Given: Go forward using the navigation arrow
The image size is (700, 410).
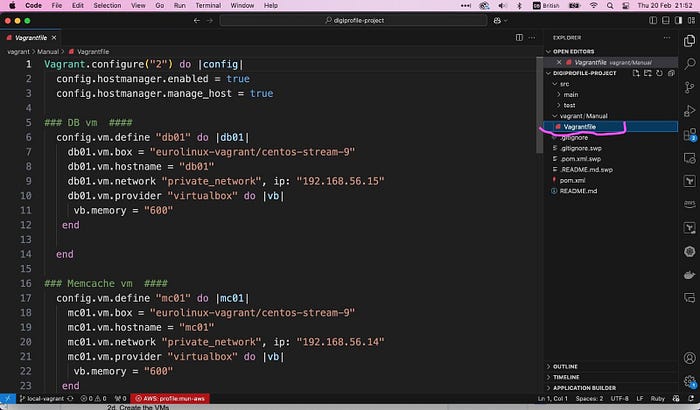Looking at the screenshot, I should (209, 21).
